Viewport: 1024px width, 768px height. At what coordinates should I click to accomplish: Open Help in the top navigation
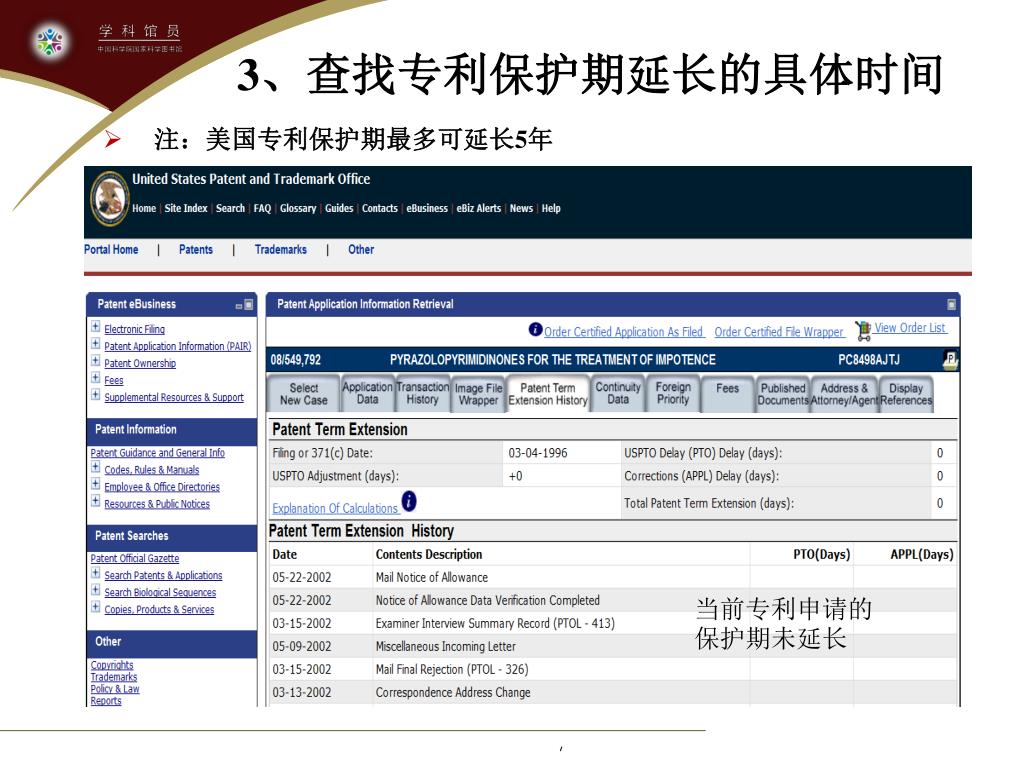[x=551, y=208]
